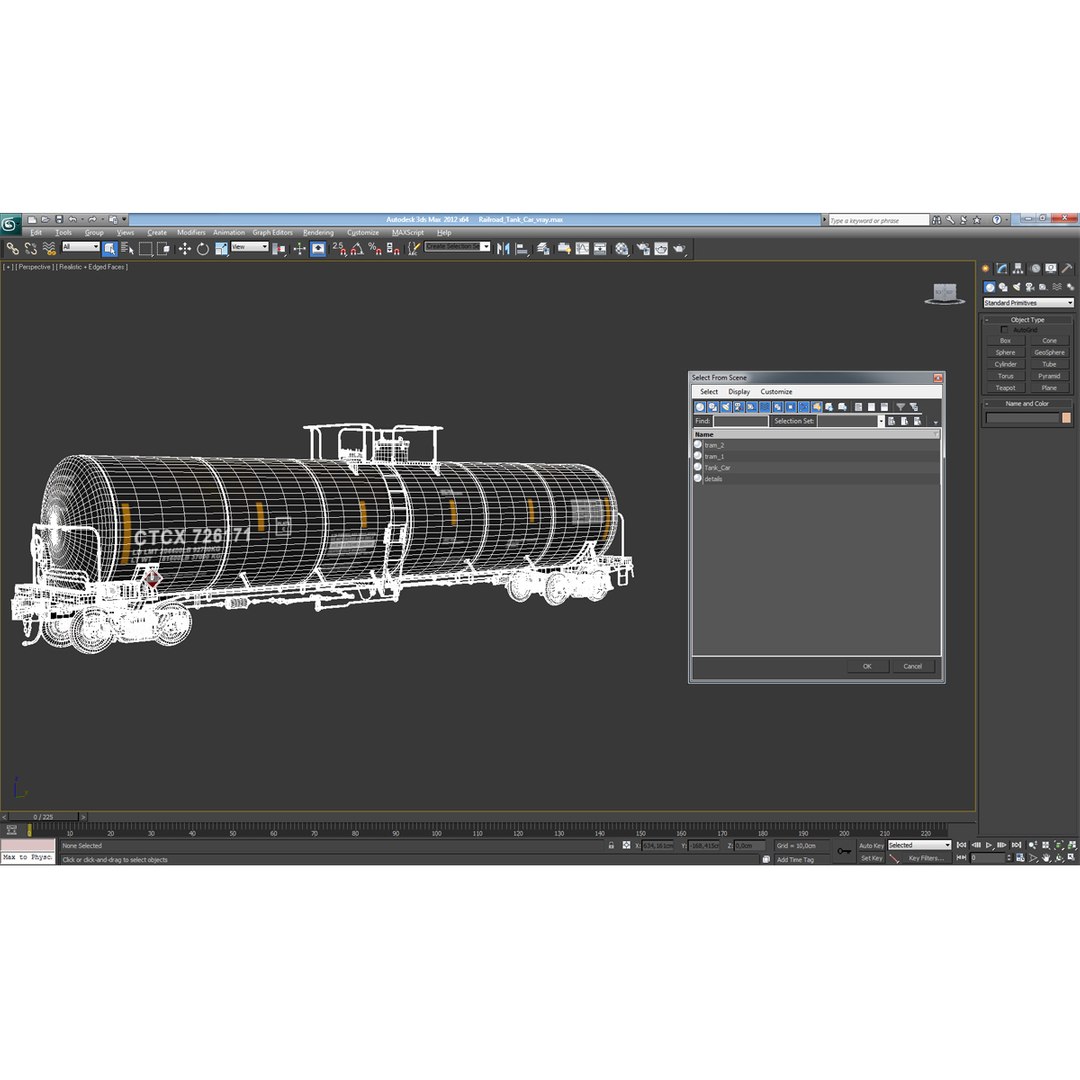
Task: Open reference coordinate system View dropdown
Action: [249, 247]
